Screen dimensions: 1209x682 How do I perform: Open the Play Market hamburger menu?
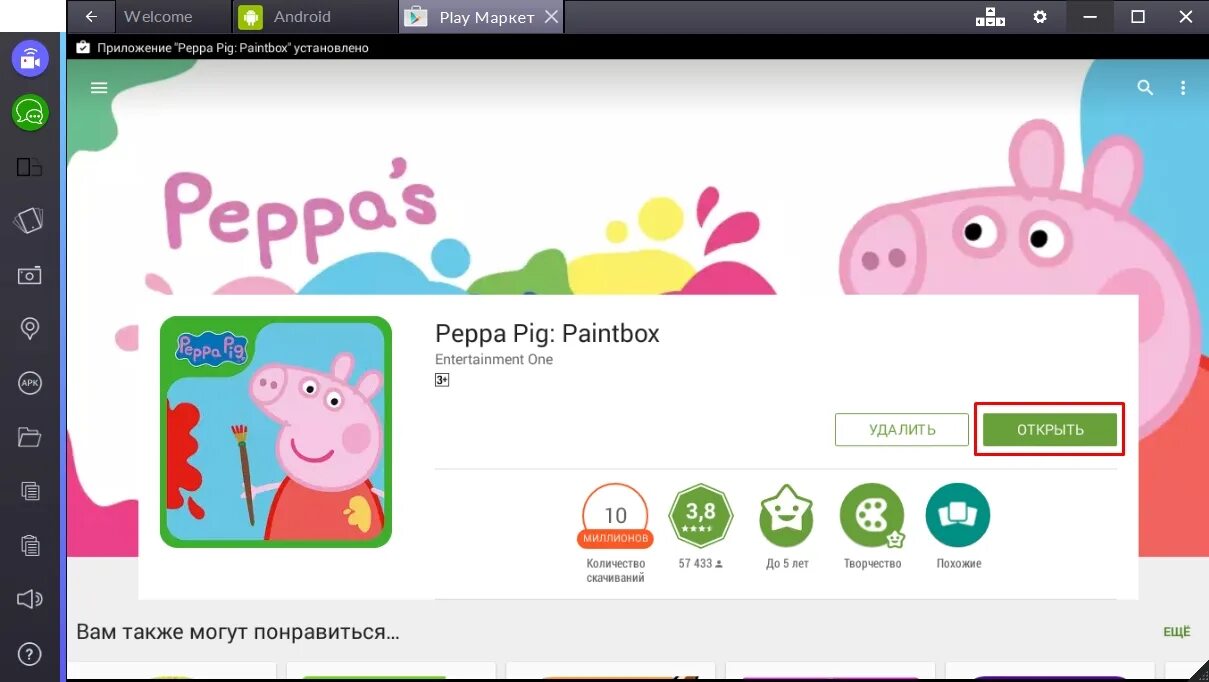click(x=99, y=88)
